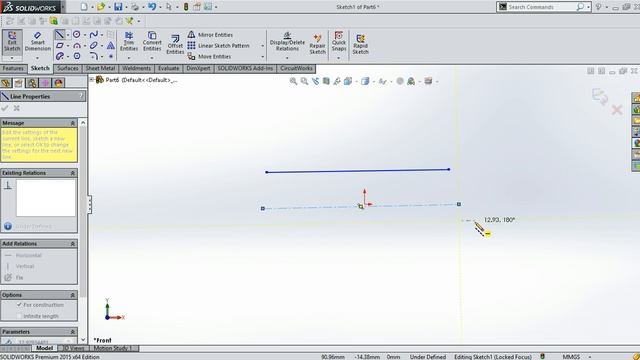Select the Line sketch tool

pos(60,35)
